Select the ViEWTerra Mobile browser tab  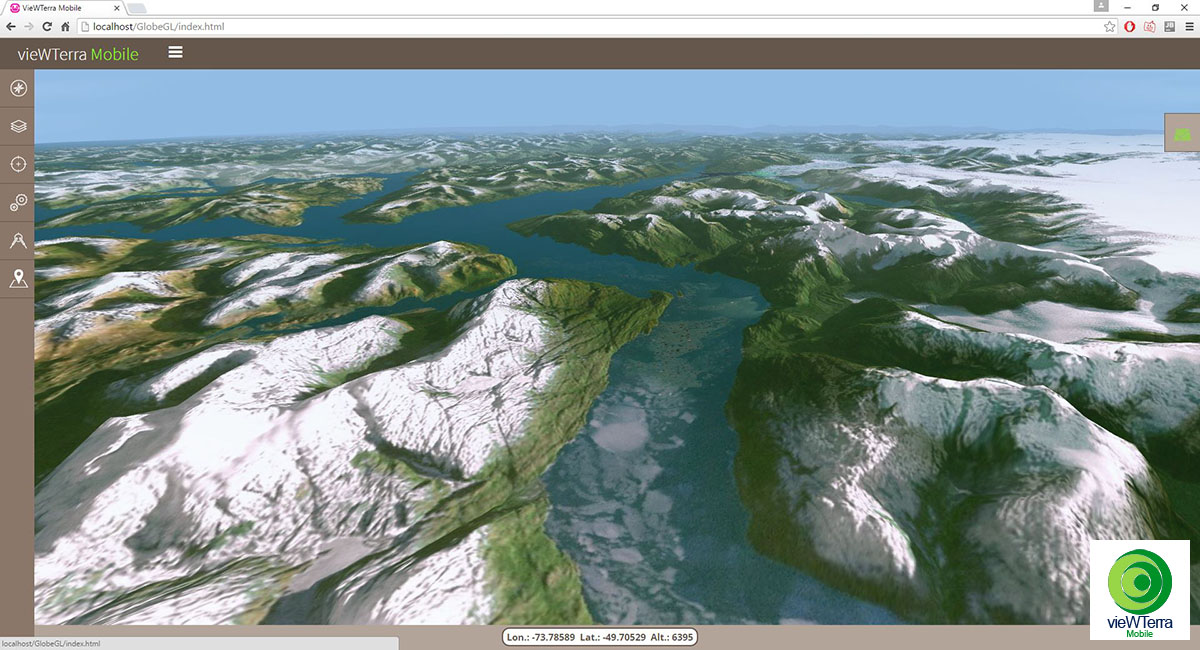pyautogui.click(x=63, y=7)
